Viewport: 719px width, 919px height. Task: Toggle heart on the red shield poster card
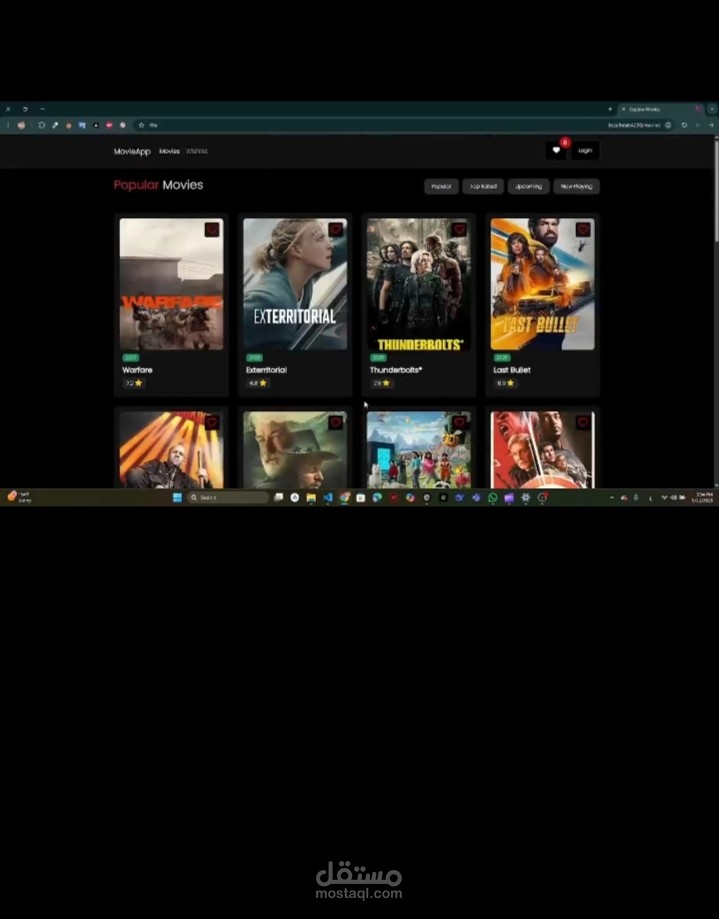583,423
